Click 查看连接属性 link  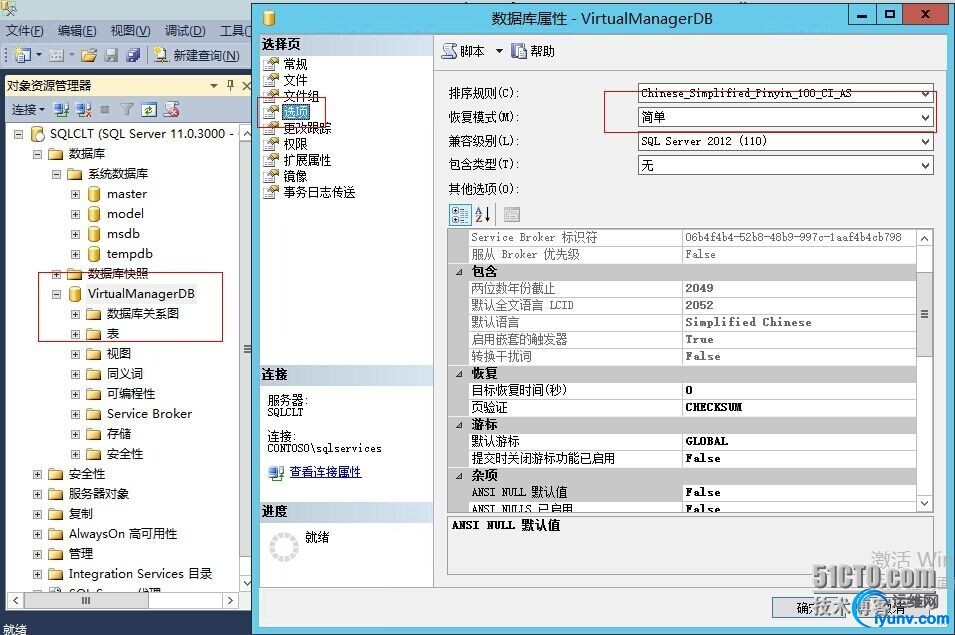[x=325, y=472]
